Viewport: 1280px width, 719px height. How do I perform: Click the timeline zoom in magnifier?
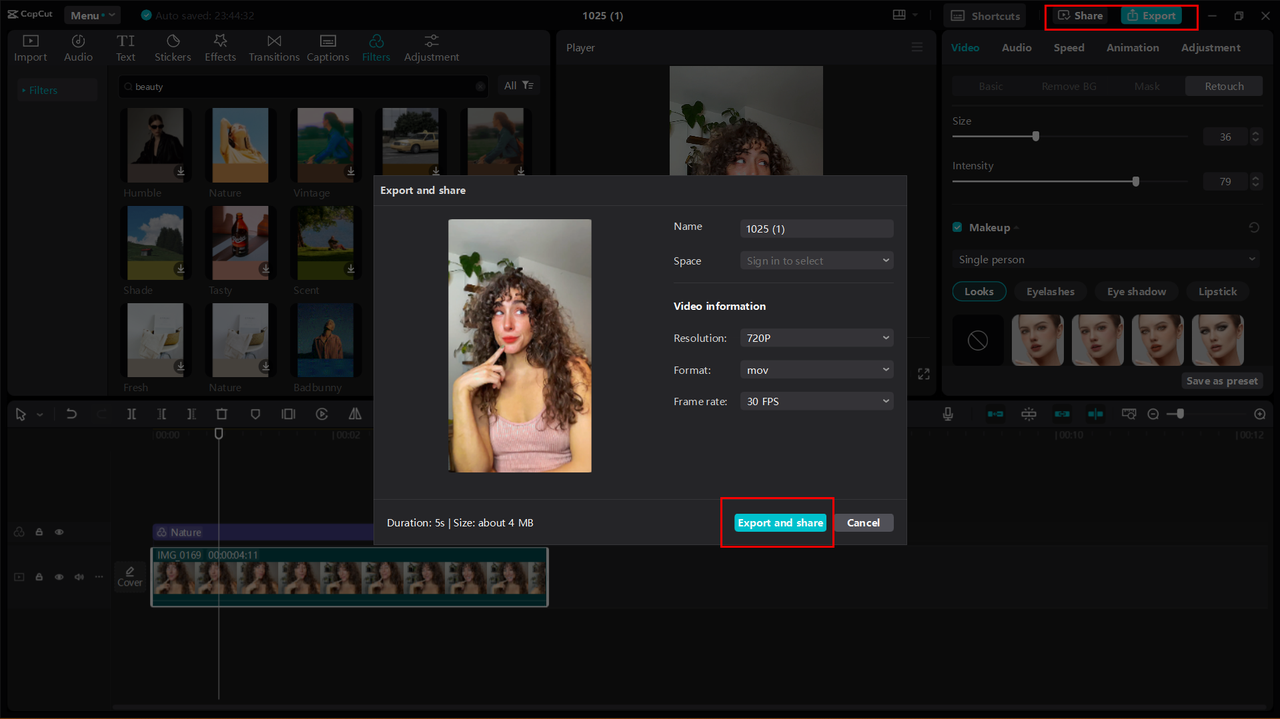click(x=1260, y=414)
